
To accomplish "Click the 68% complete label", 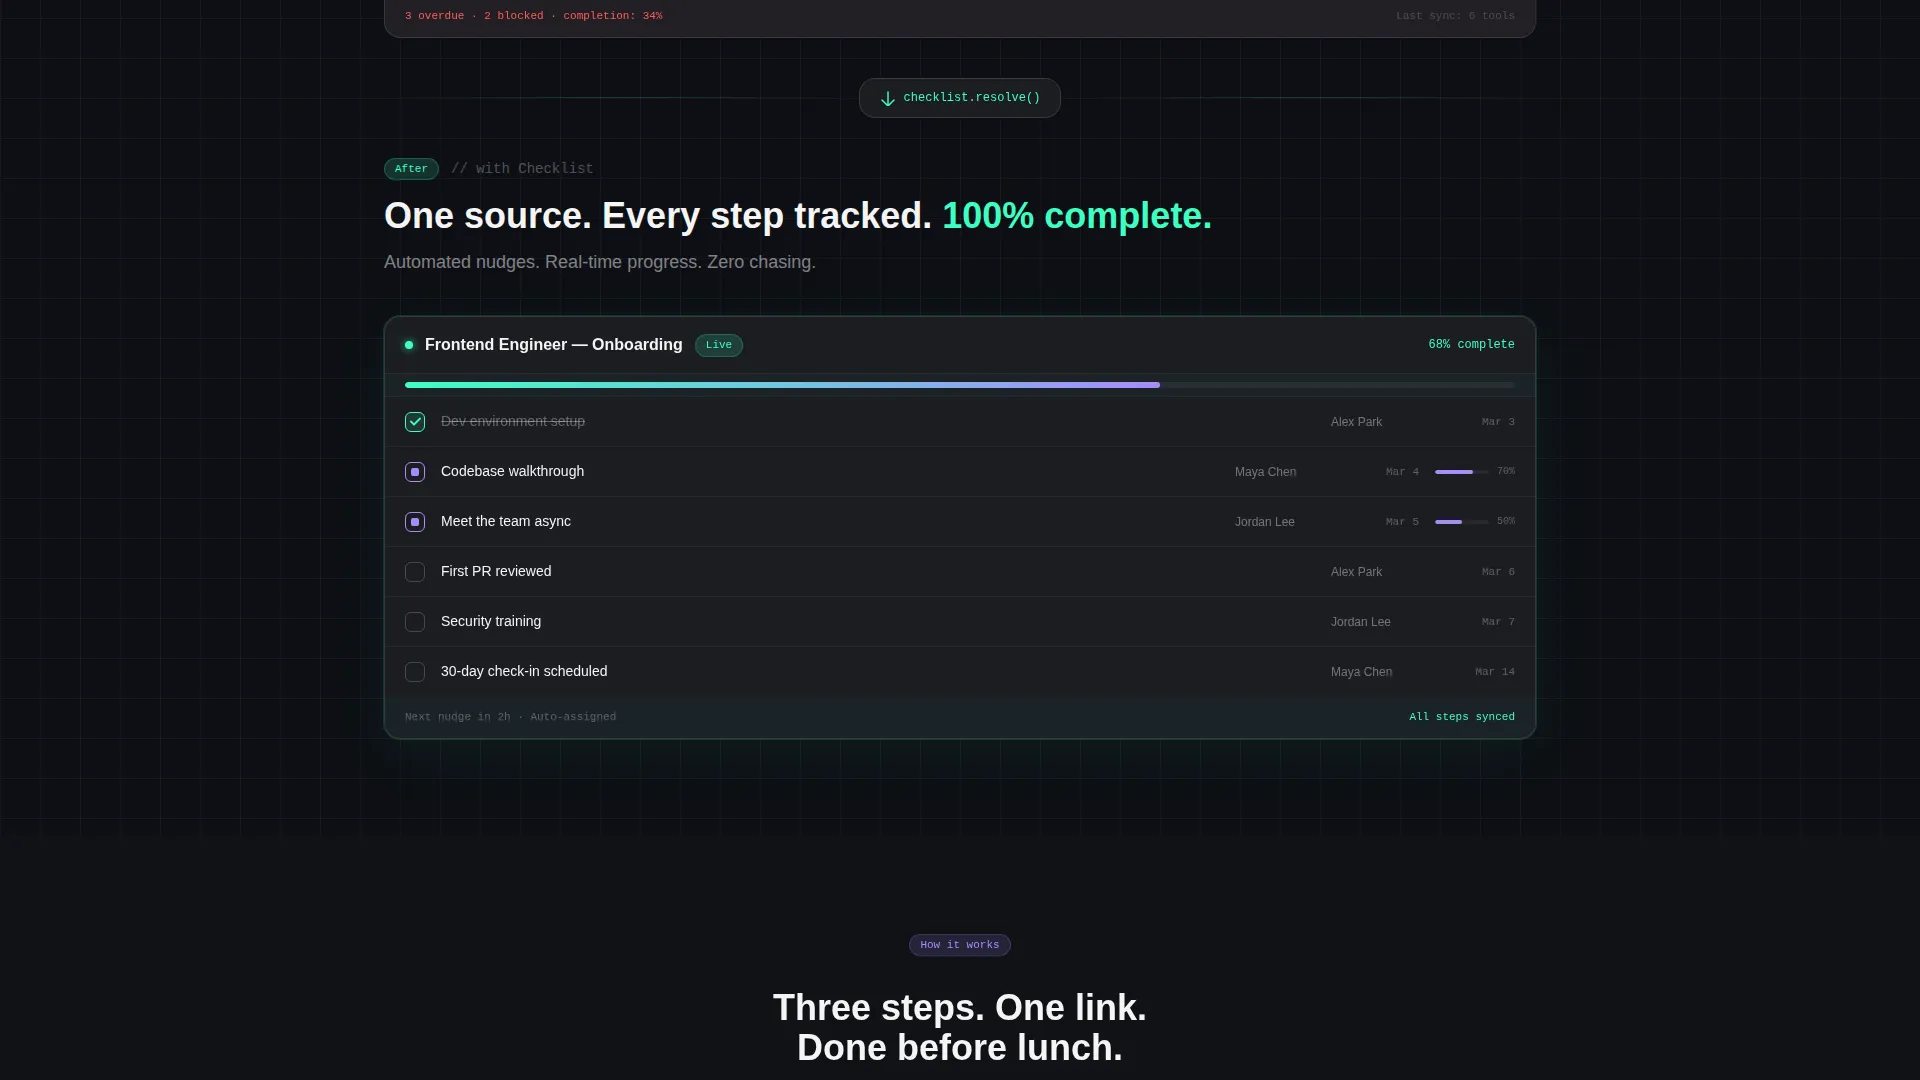I will [x=1471, y=344].
